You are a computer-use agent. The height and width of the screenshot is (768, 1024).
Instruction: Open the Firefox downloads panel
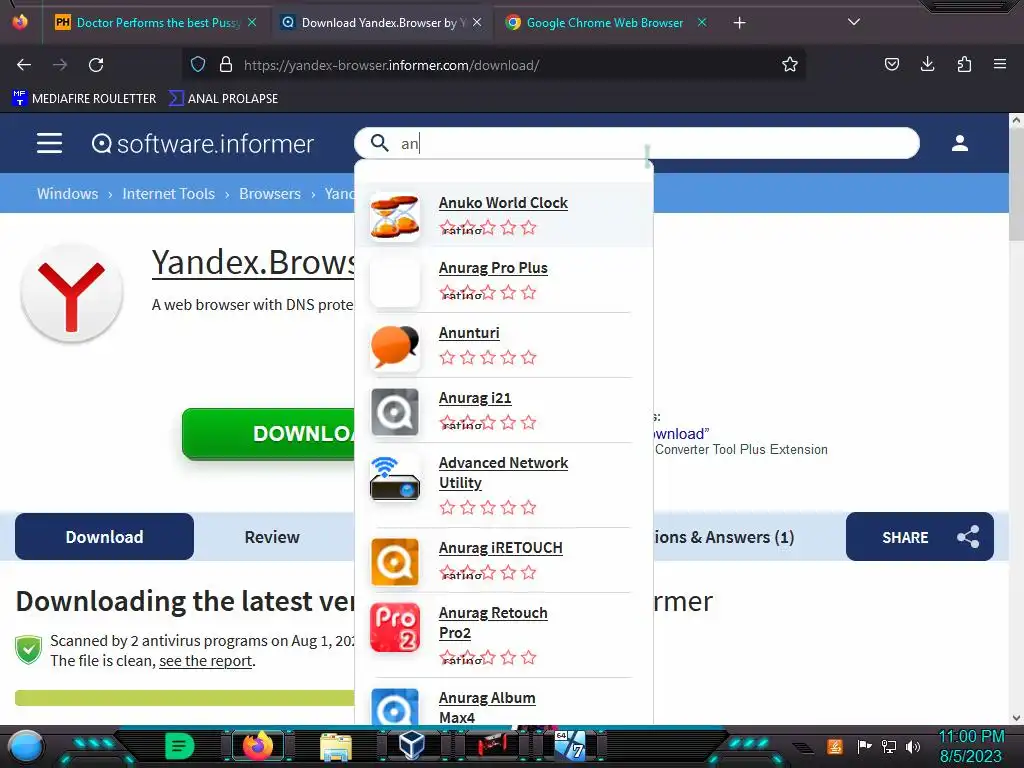pos(927,64)
